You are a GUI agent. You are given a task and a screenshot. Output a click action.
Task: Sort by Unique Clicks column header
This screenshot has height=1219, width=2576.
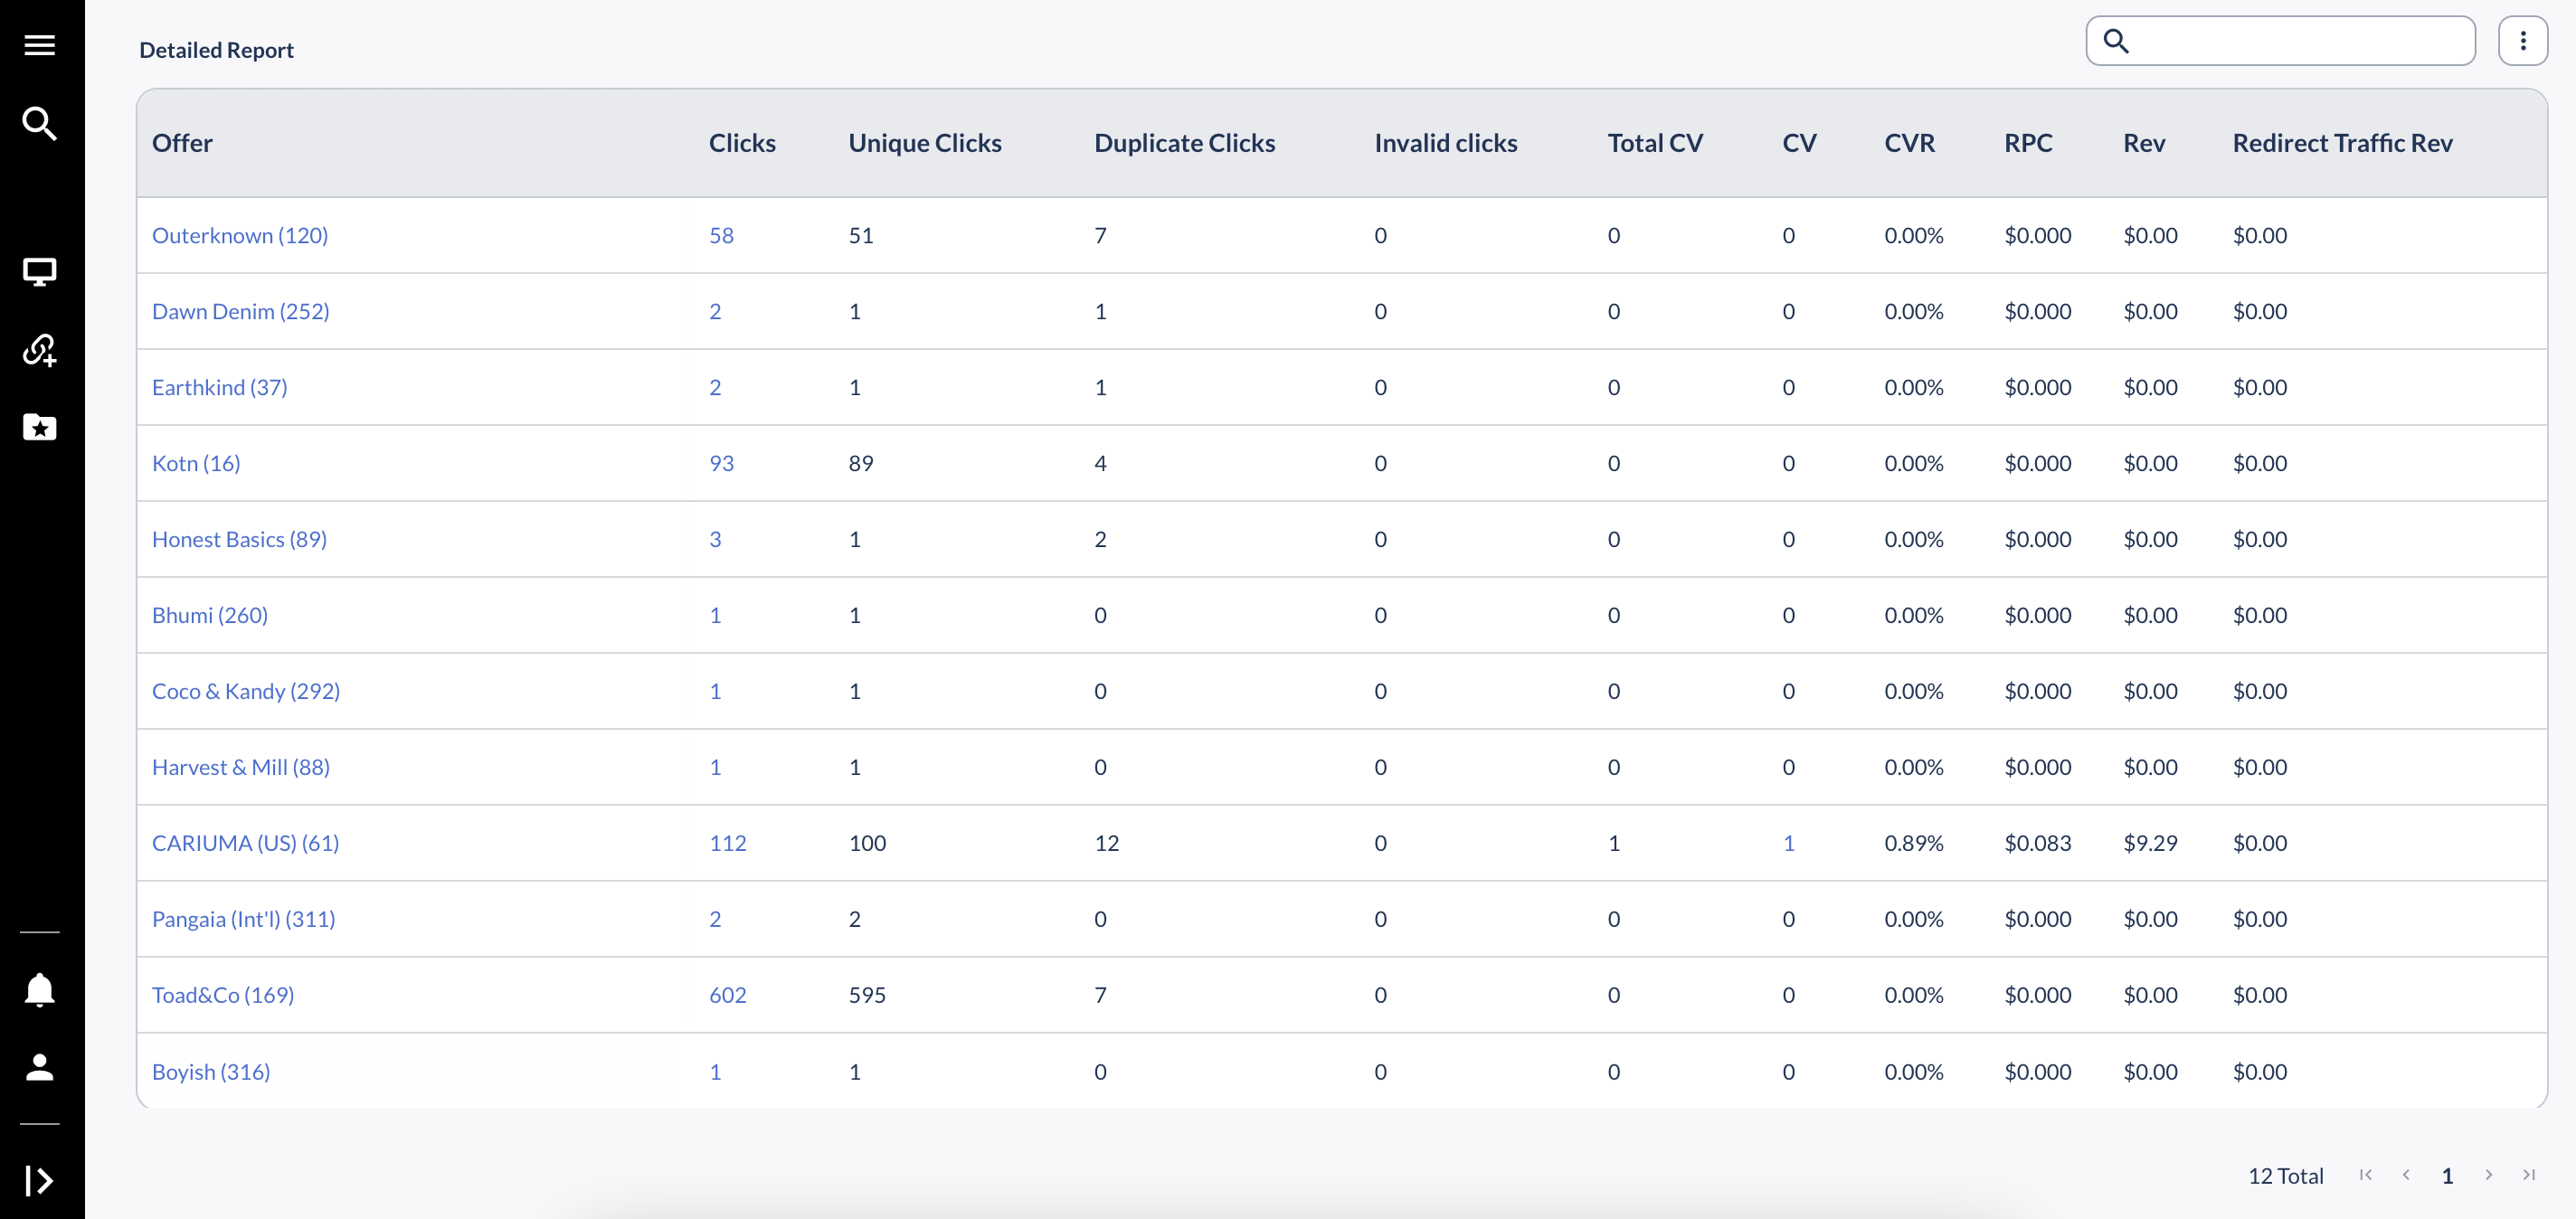pos(924,143)
